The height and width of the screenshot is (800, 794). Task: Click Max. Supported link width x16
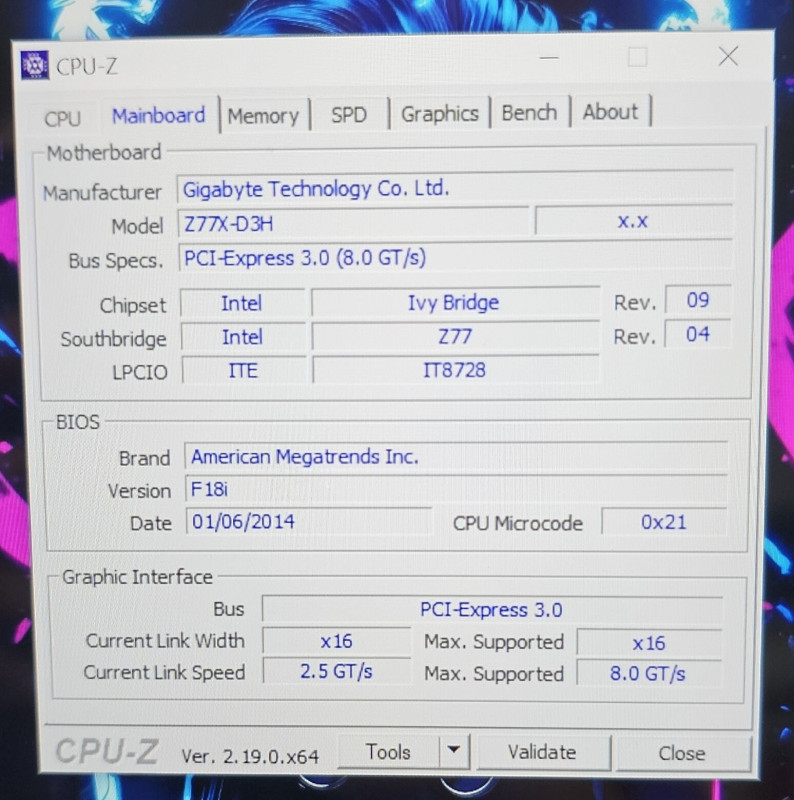649,642
